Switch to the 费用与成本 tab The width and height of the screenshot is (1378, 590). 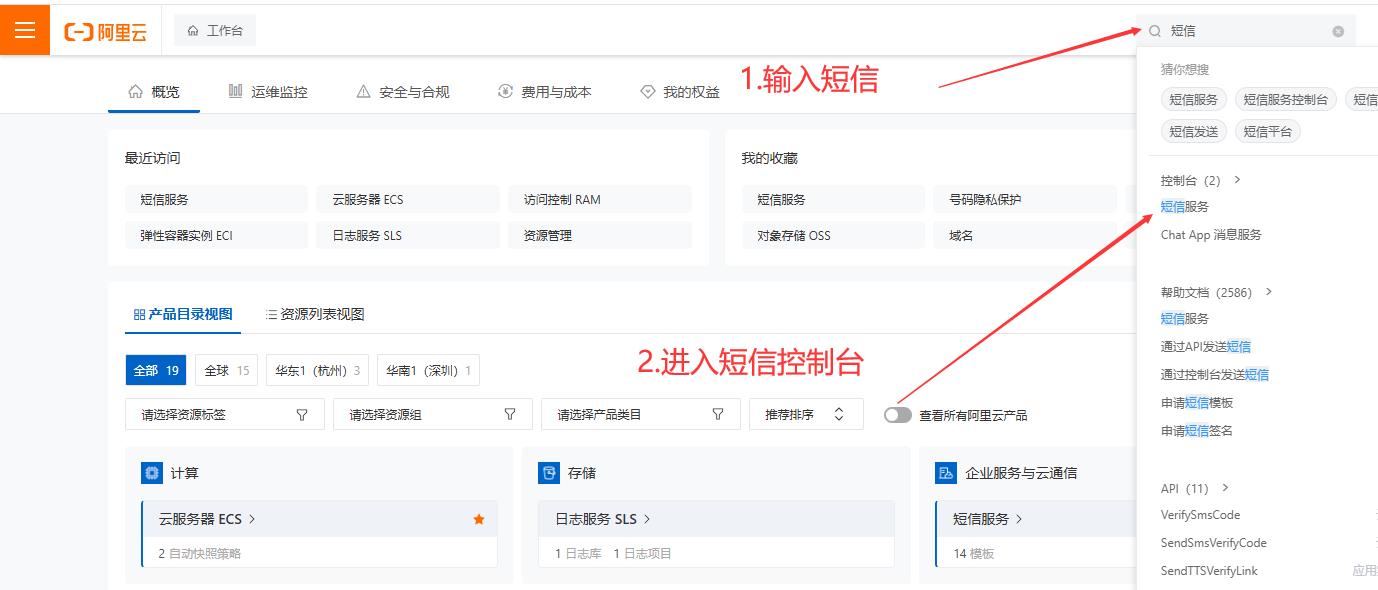click(x=545, y=92)
